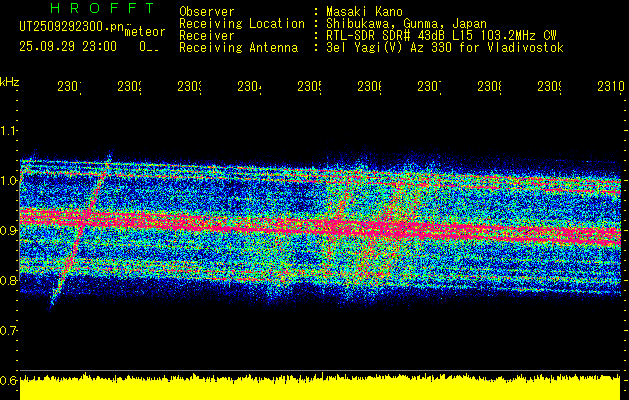
Task: Click the 2310 time axis label
Action: (611, 86)
